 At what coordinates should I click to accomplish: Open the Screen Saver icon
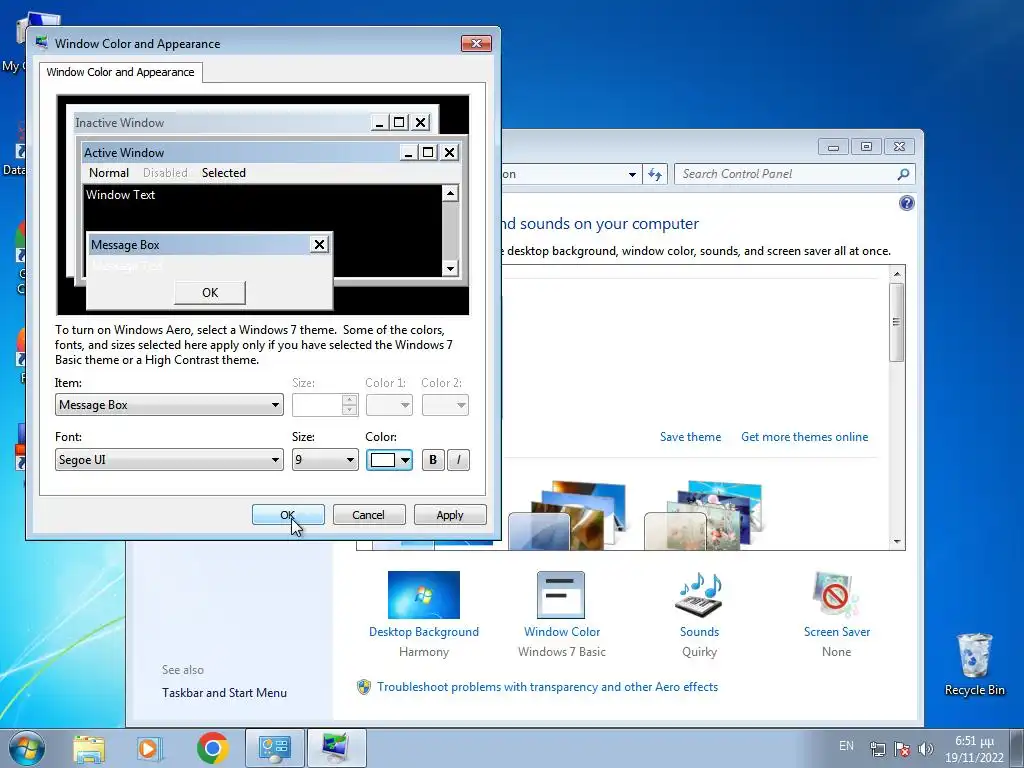(836, 595)
